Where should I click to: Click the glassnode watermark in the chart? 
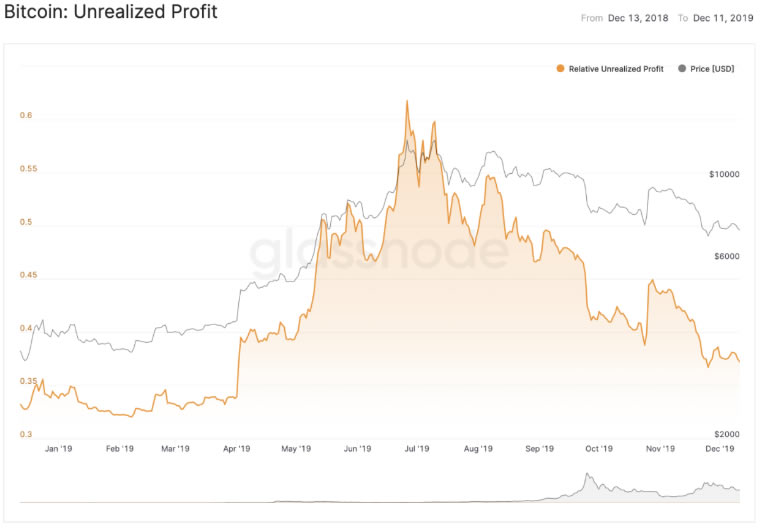pyautogui.click(x=378, y=256)
